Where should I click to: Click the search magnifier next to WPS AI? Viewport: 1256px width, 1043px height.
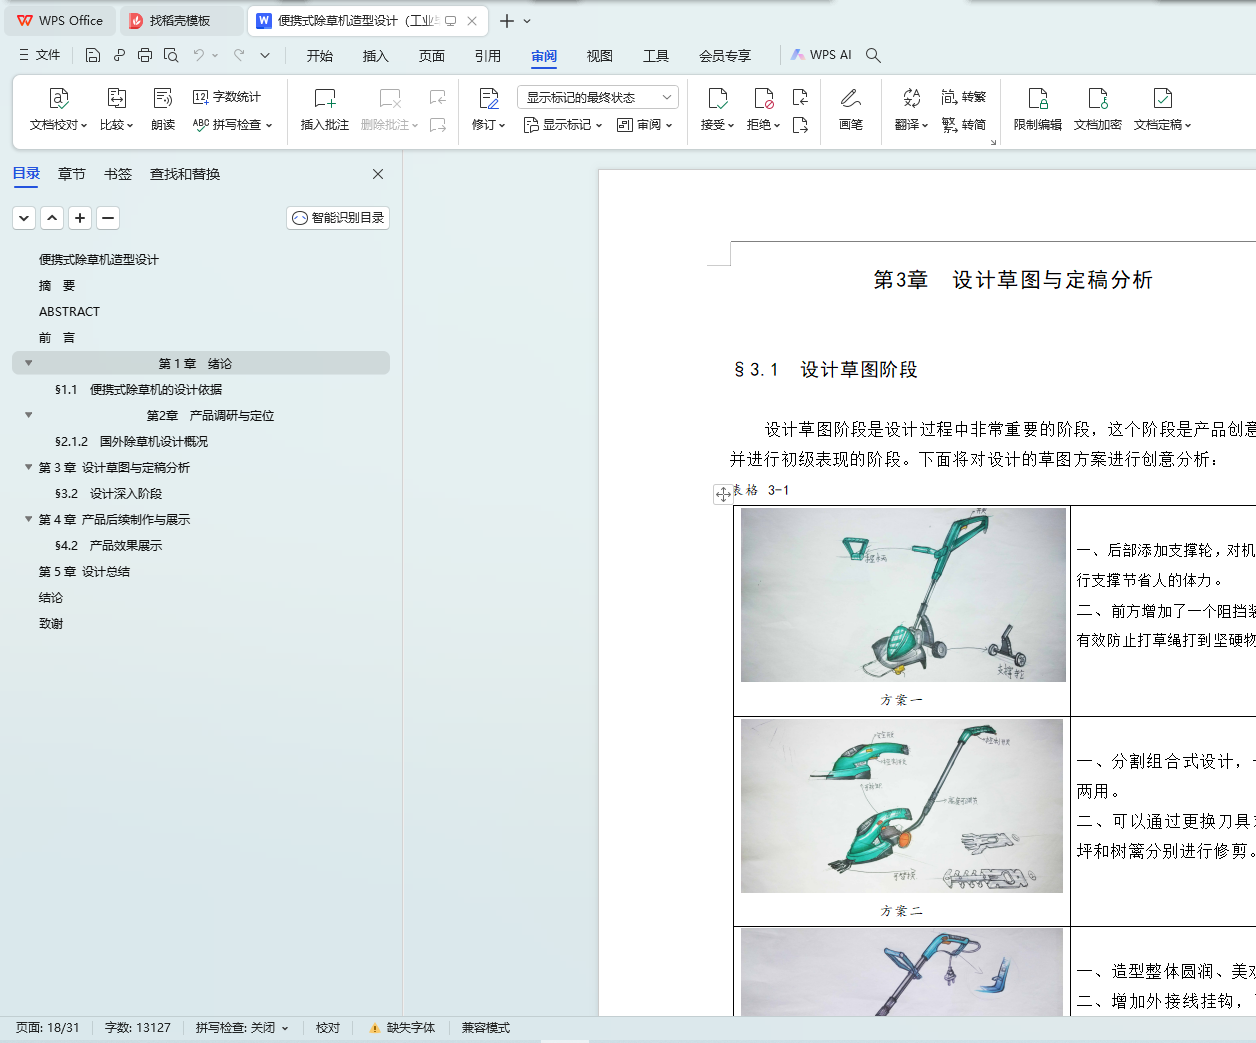click(x=873, y=55)
